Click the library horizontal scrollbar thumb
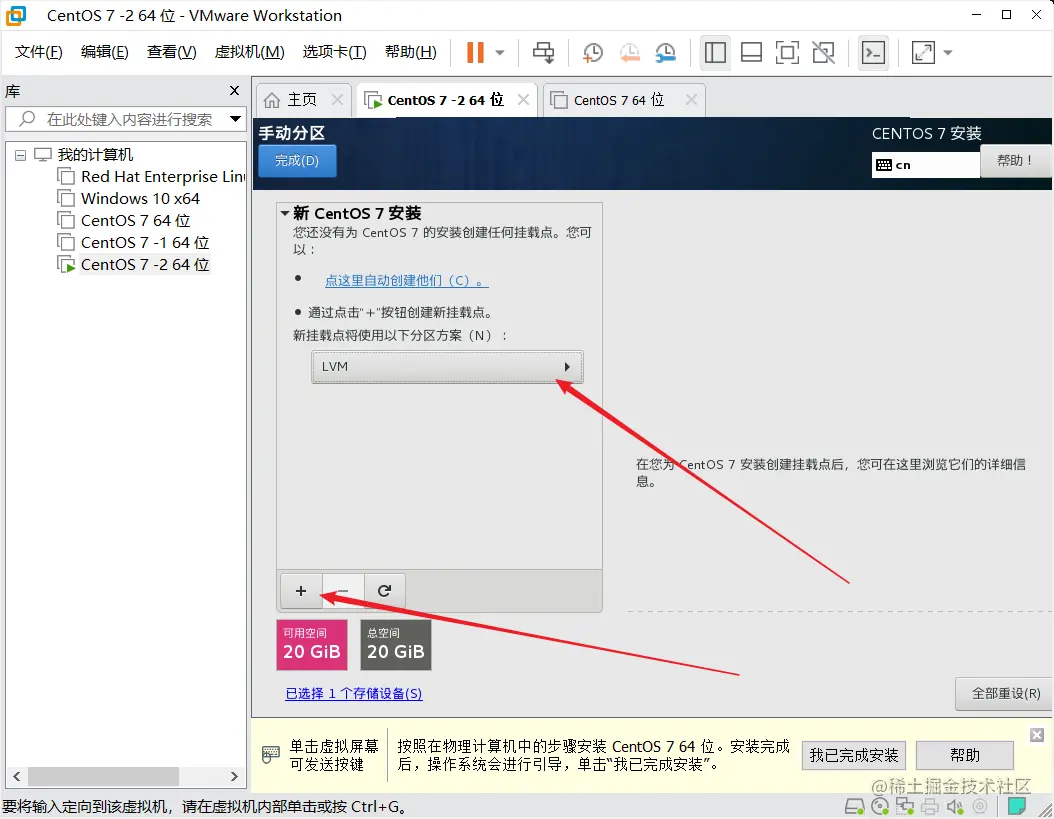Image resolution: width=1054 pixels, height=819 pixels. coord(103,776)
